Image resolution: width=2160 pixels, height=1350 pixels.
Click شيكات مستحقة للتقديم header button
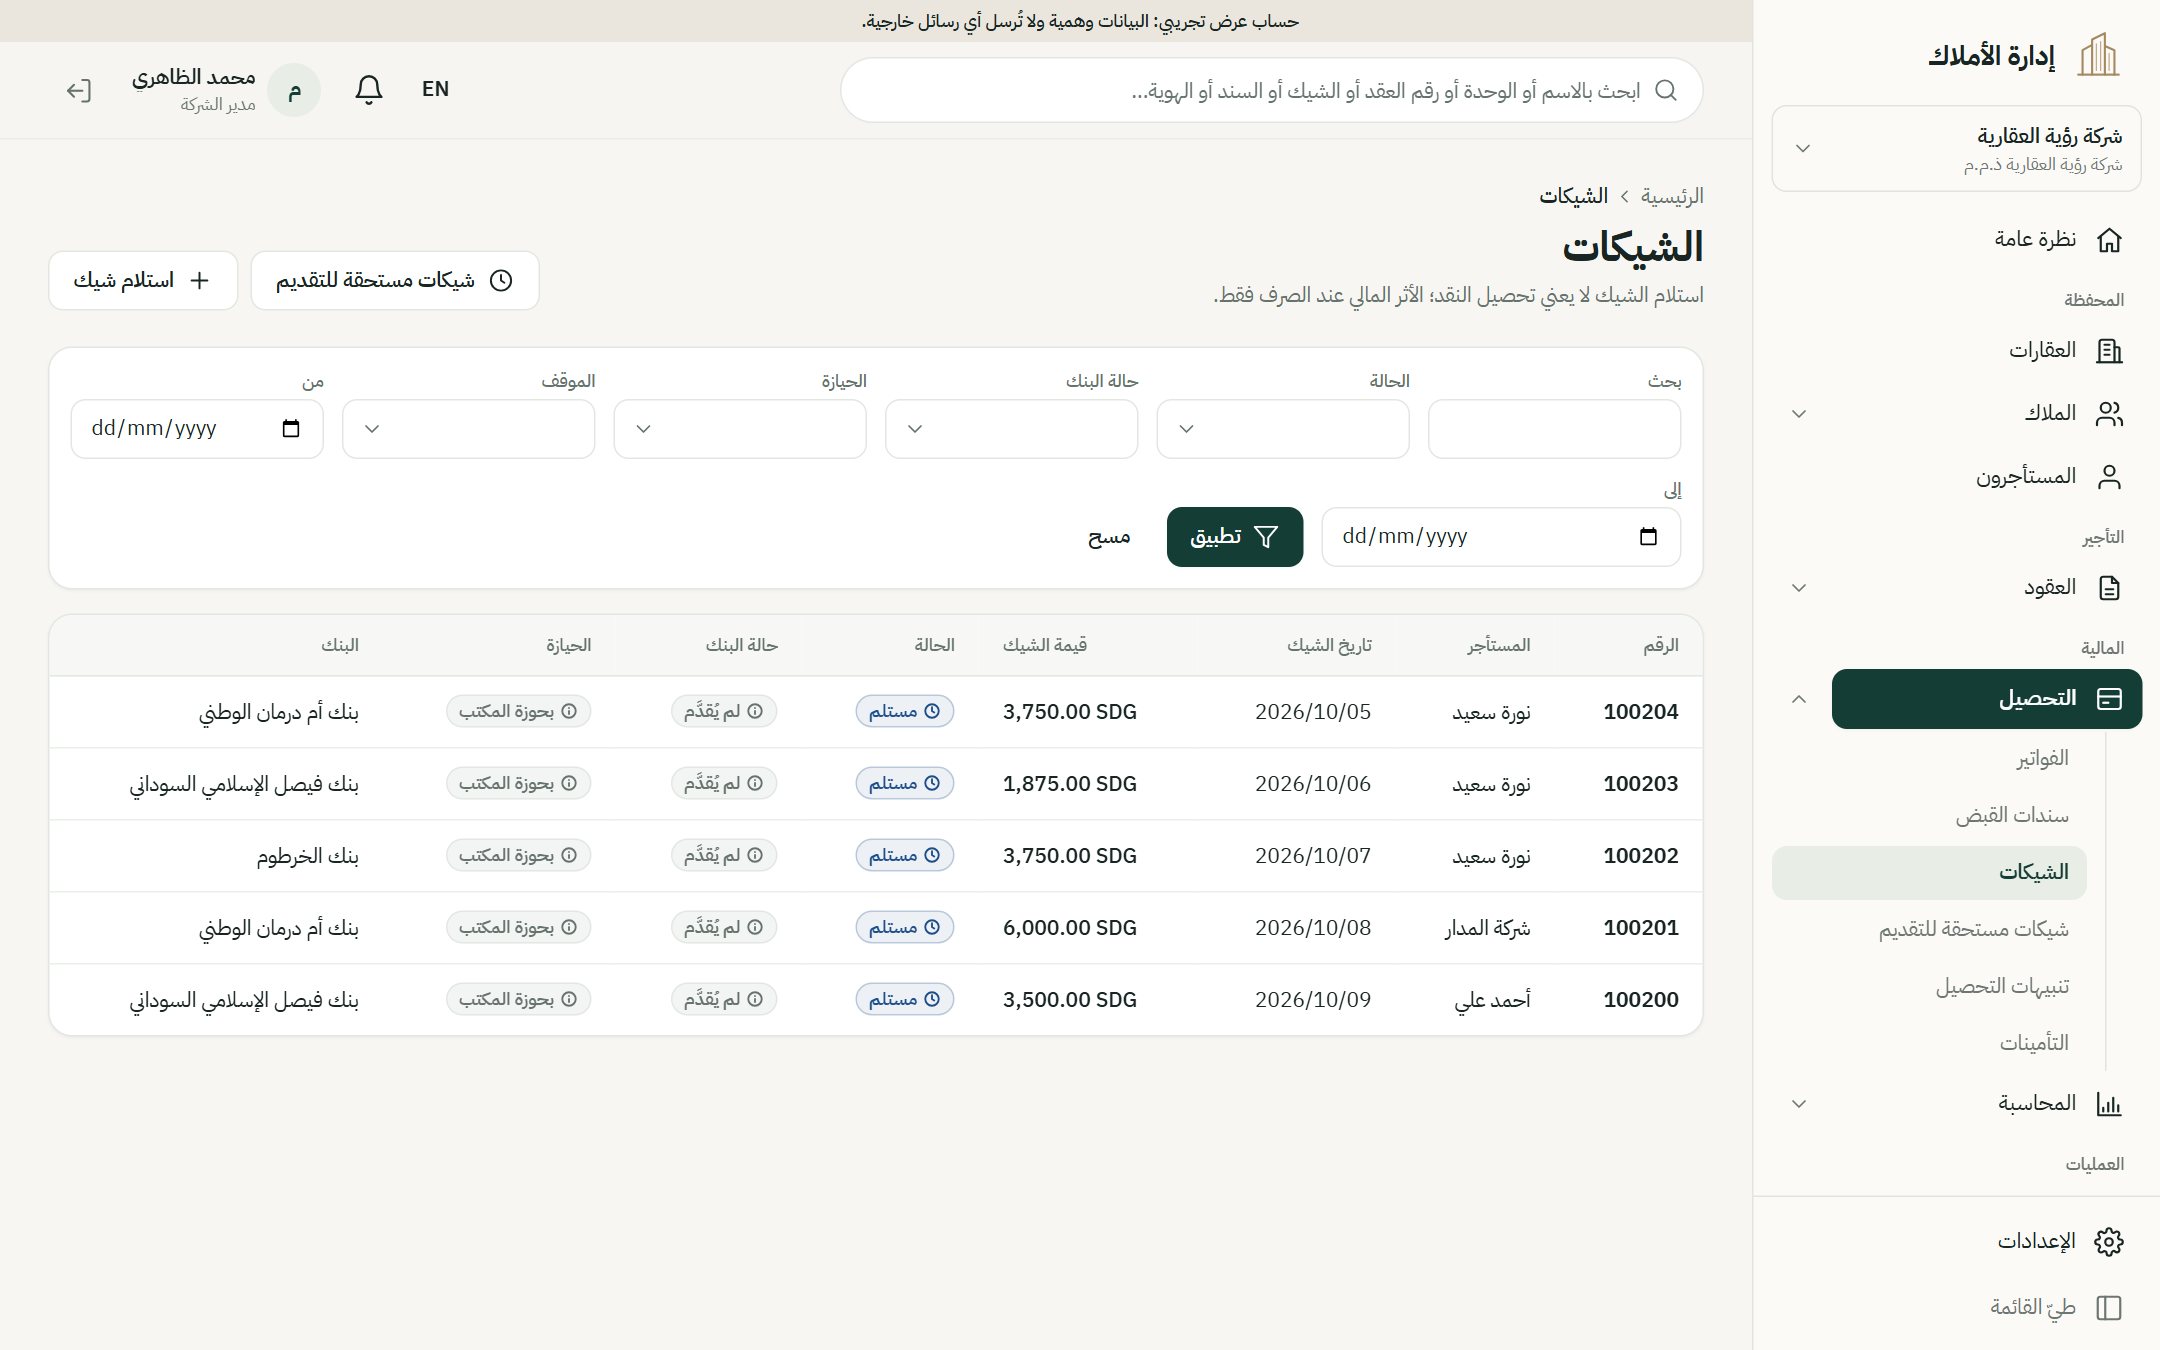tap(395, 280)
